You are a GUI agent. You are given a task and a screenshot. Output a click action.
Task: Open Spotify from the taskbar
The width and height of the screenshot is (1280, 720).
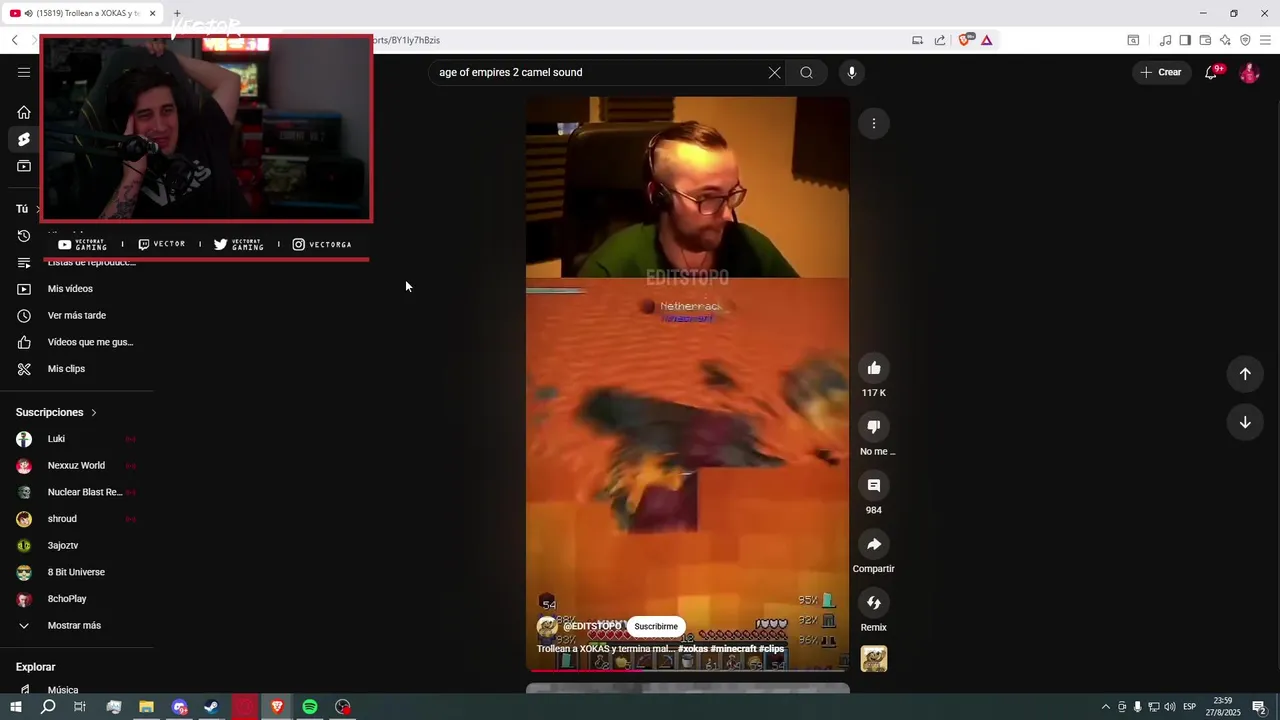pos(310,707)
